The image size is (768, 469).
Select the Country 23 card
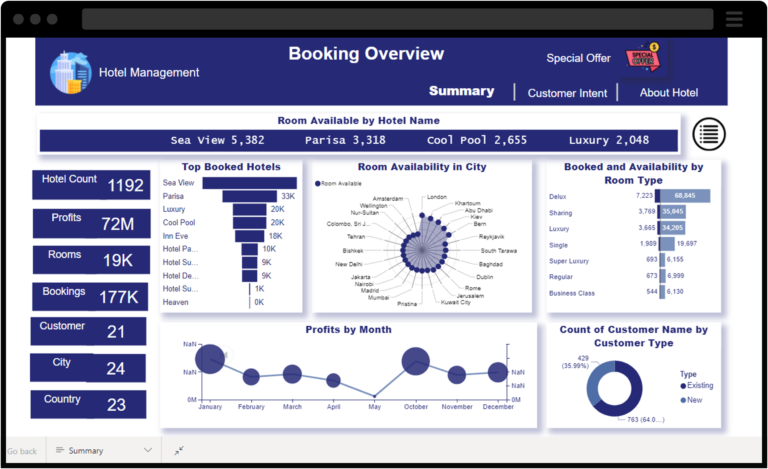point(88,404)
